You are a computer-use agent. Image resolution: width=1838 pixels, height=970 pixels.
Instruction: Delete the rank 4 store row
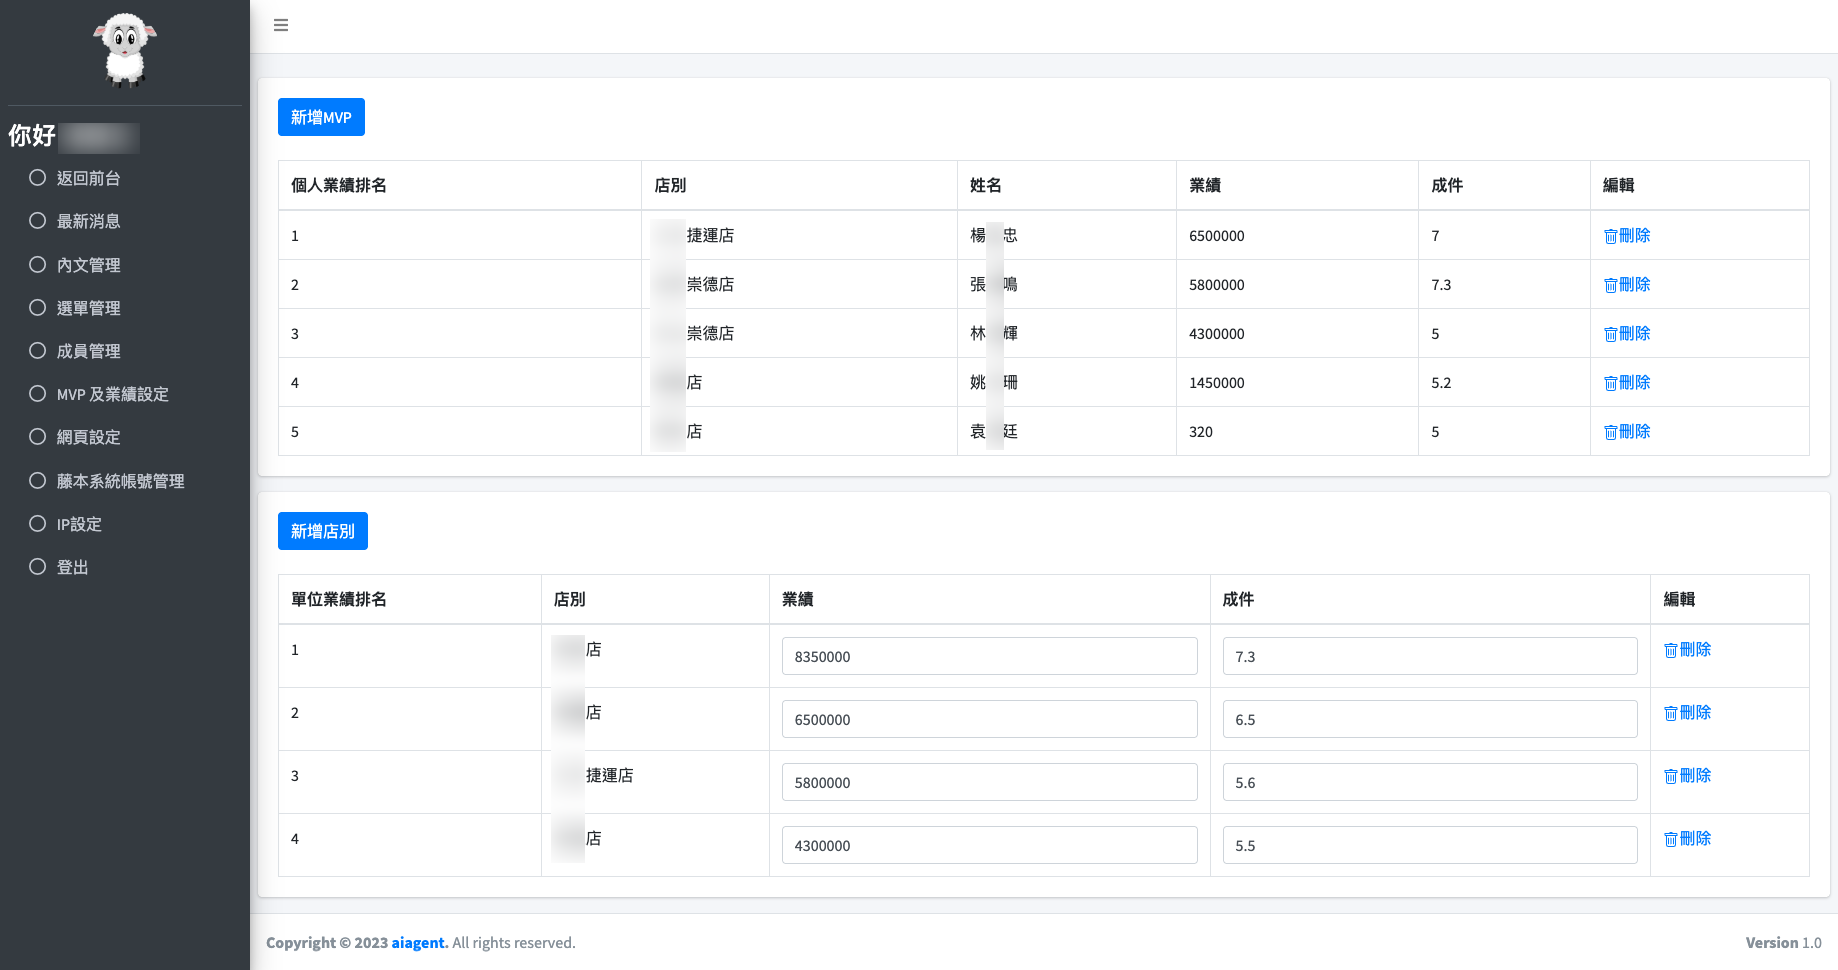tap(1688, 839)
